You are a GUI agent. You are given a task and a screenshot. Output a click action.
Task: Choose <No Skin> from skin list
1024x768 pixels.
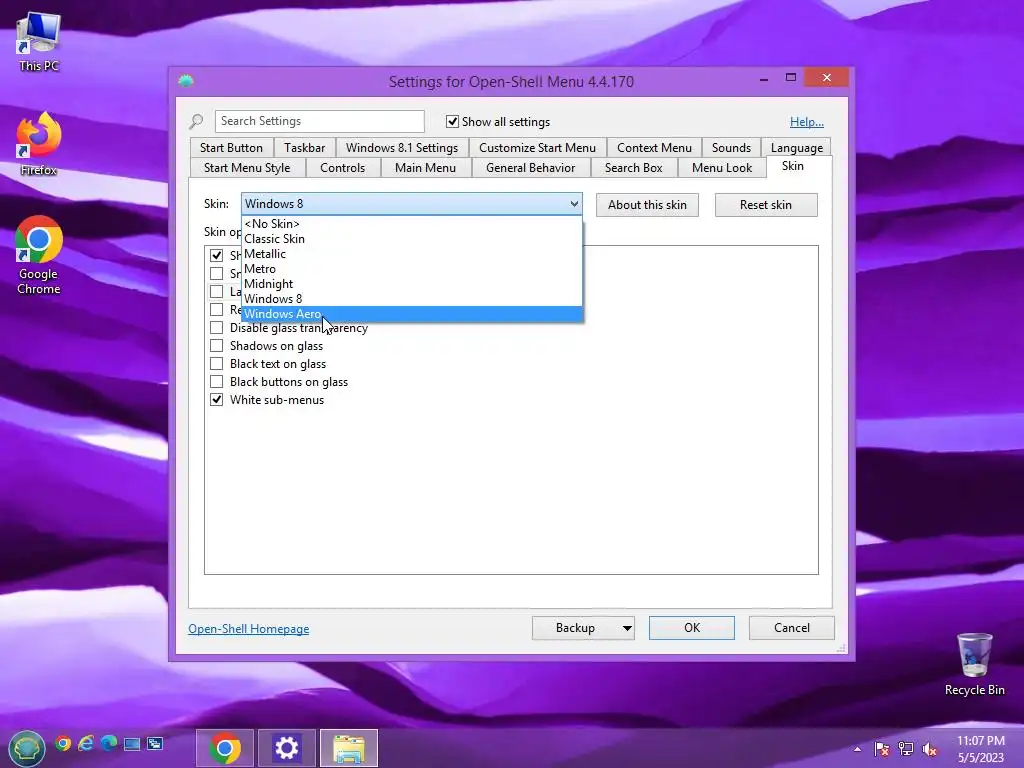(x=412, y=224)
